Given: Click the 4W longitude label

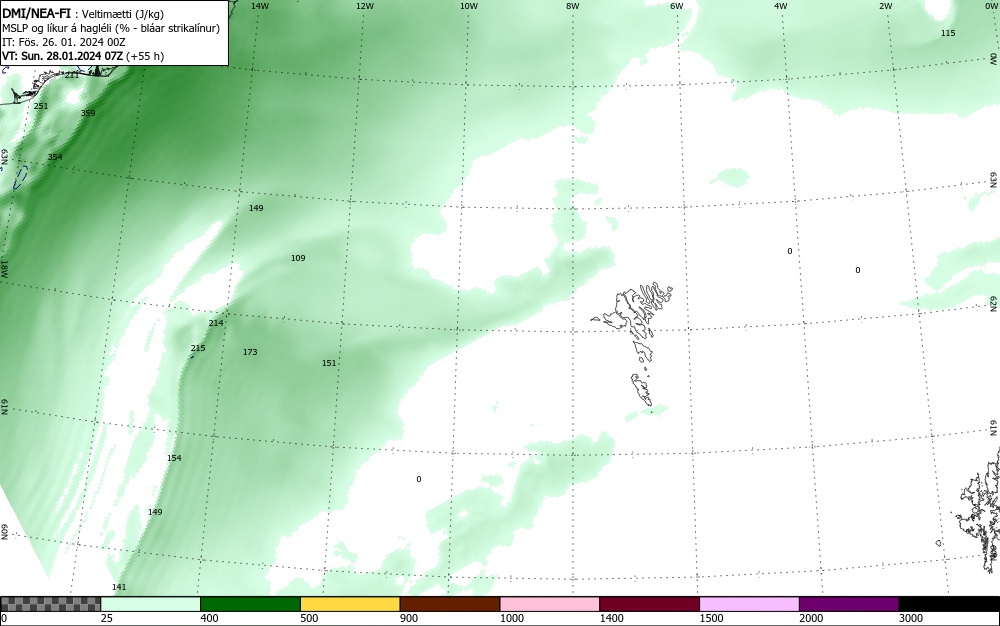Looking at the screenshot, I should (x=781, y=6).
